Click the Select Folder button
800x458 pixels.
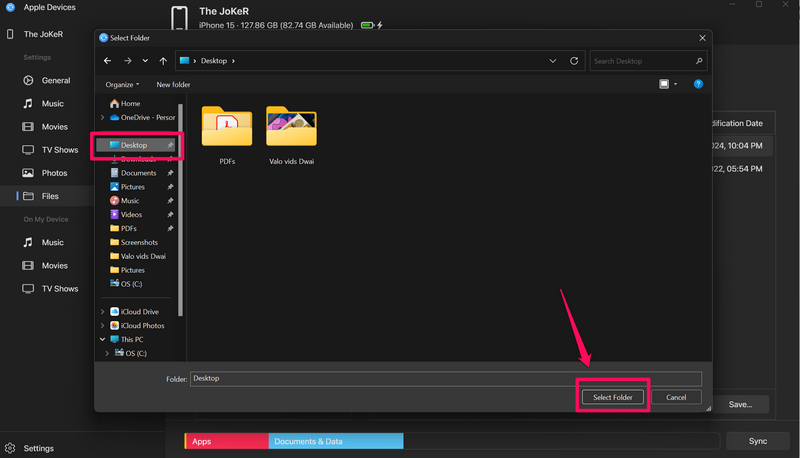613,397
